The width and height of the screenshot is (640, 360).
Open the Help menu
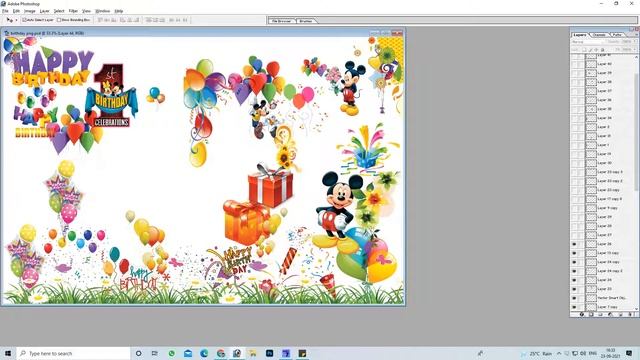(119, 11)
